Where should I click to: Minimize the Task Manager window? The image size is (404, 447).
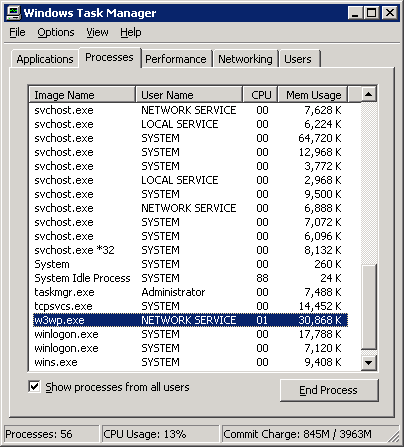pyautogui.click(x=355, y=13)
